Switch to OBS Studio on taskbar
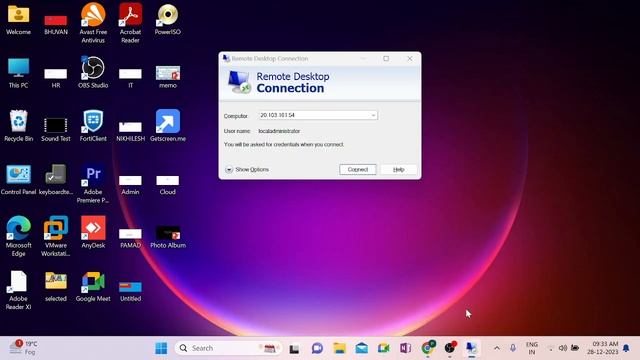This screenshot has height=360, width=640. click(x=450, y=348)
